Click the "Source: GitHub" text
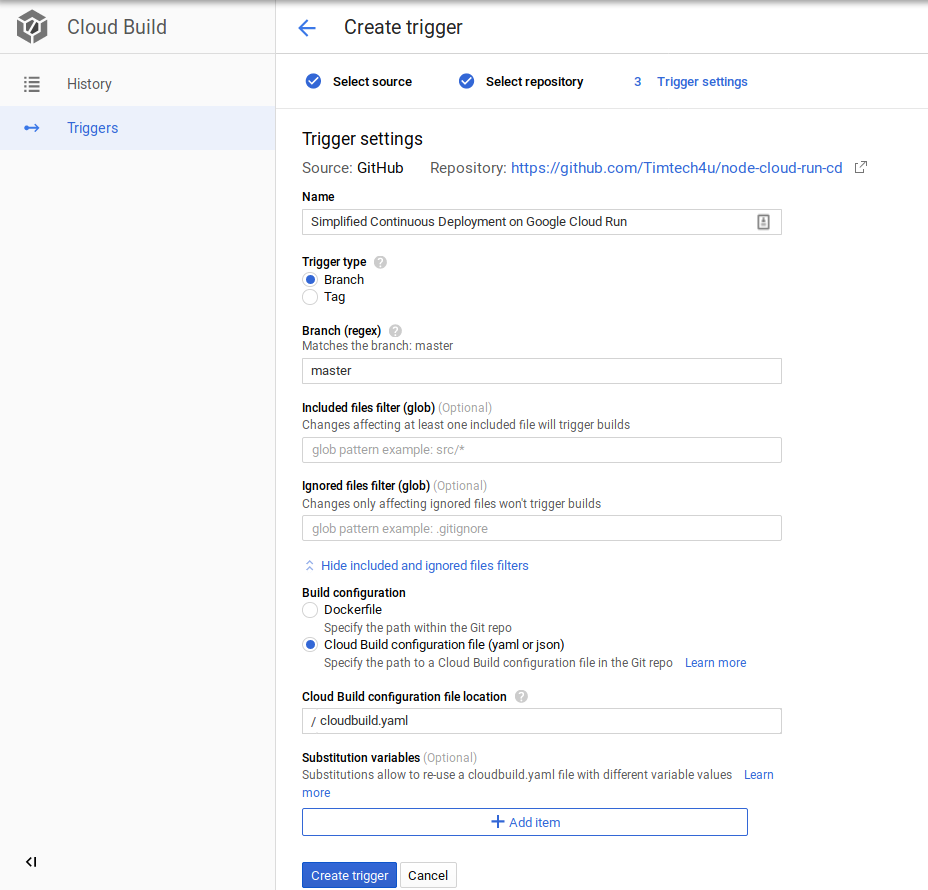The image size is (928, 890). pos(353,168)
